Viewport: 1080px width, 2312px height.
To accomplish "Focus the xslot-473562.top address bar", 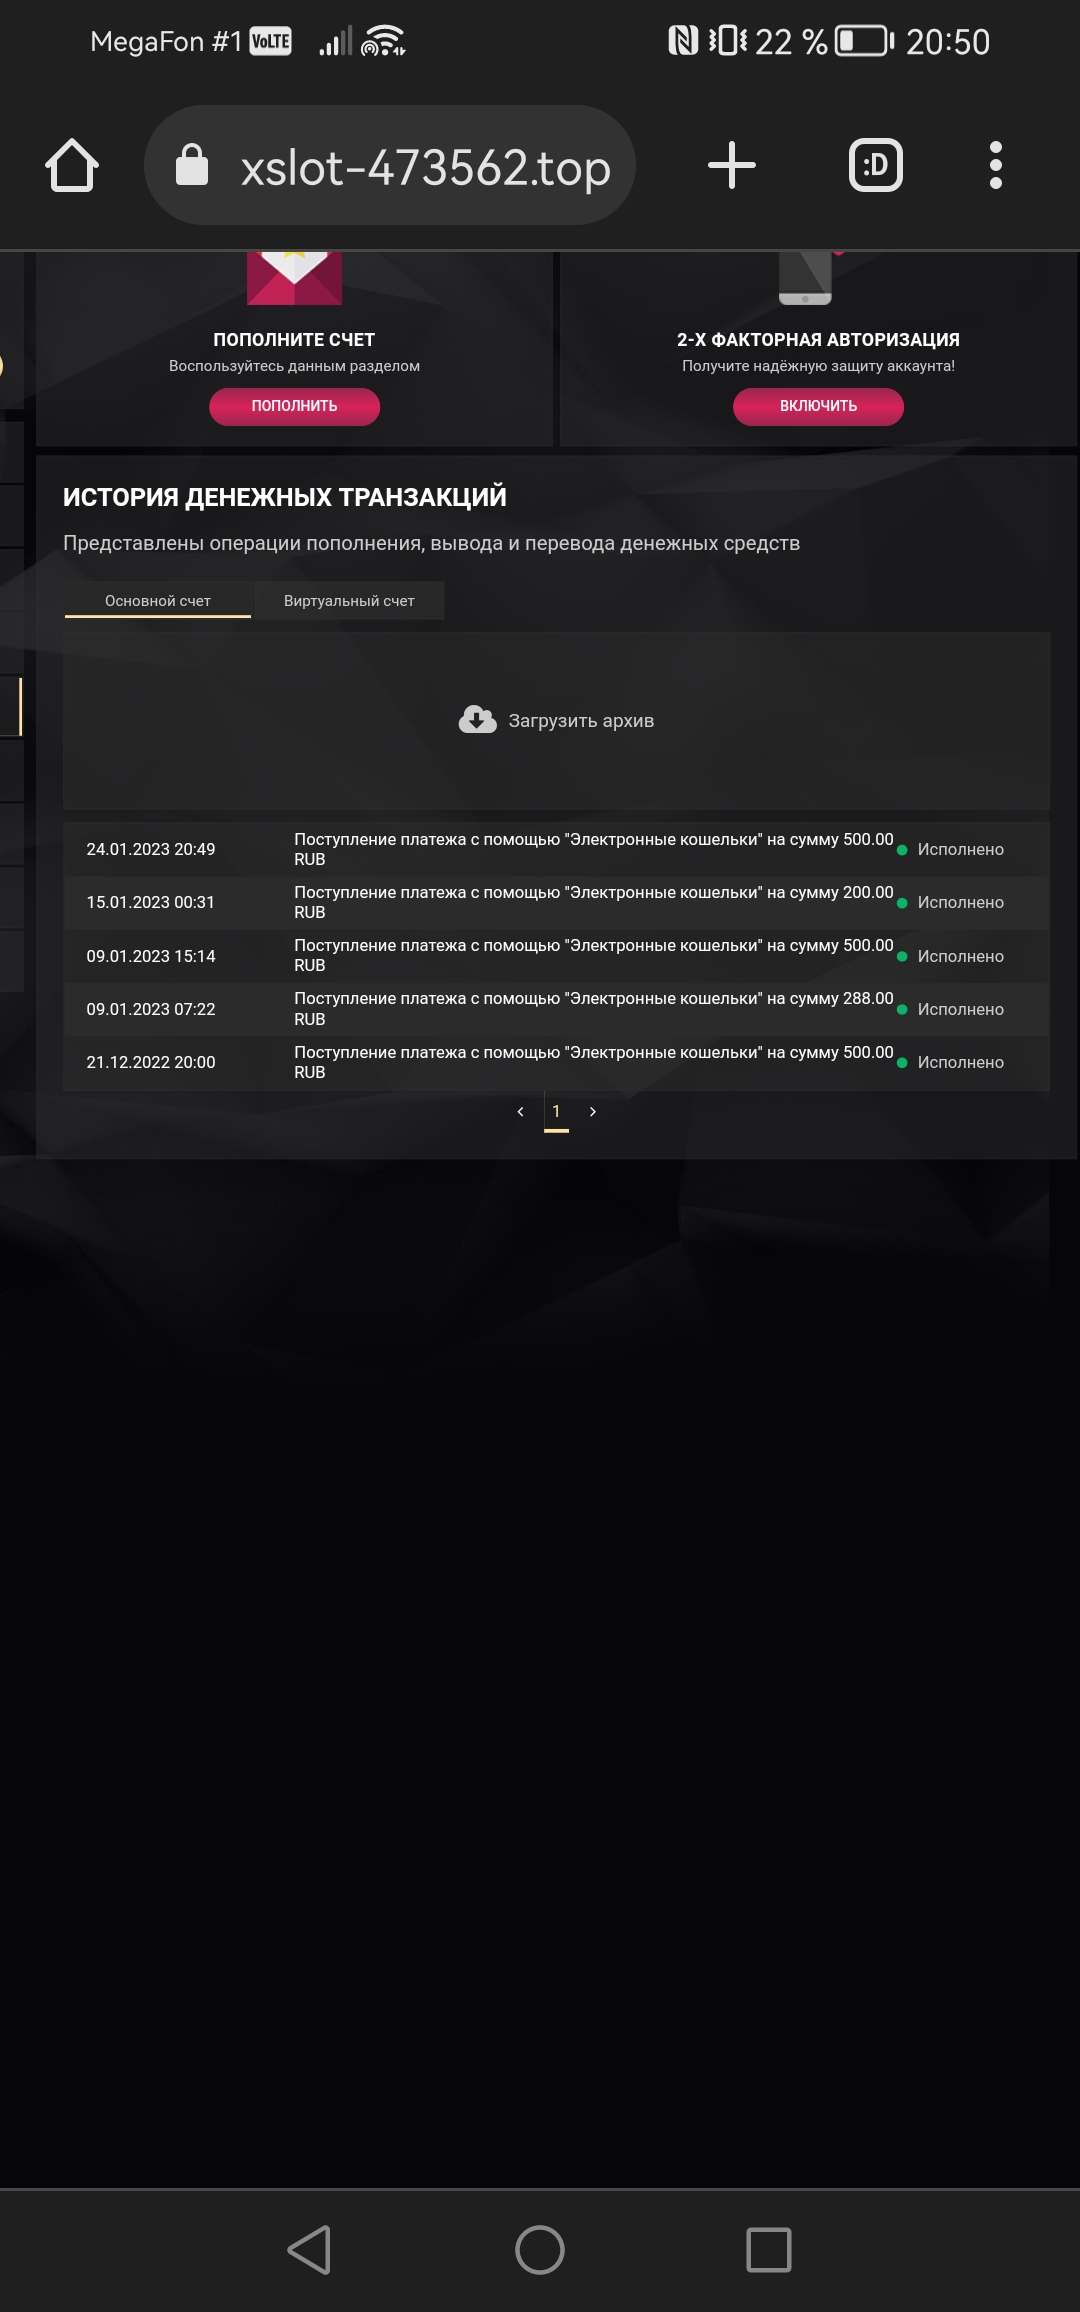I will pyautogui.click(x=425, y=167).
